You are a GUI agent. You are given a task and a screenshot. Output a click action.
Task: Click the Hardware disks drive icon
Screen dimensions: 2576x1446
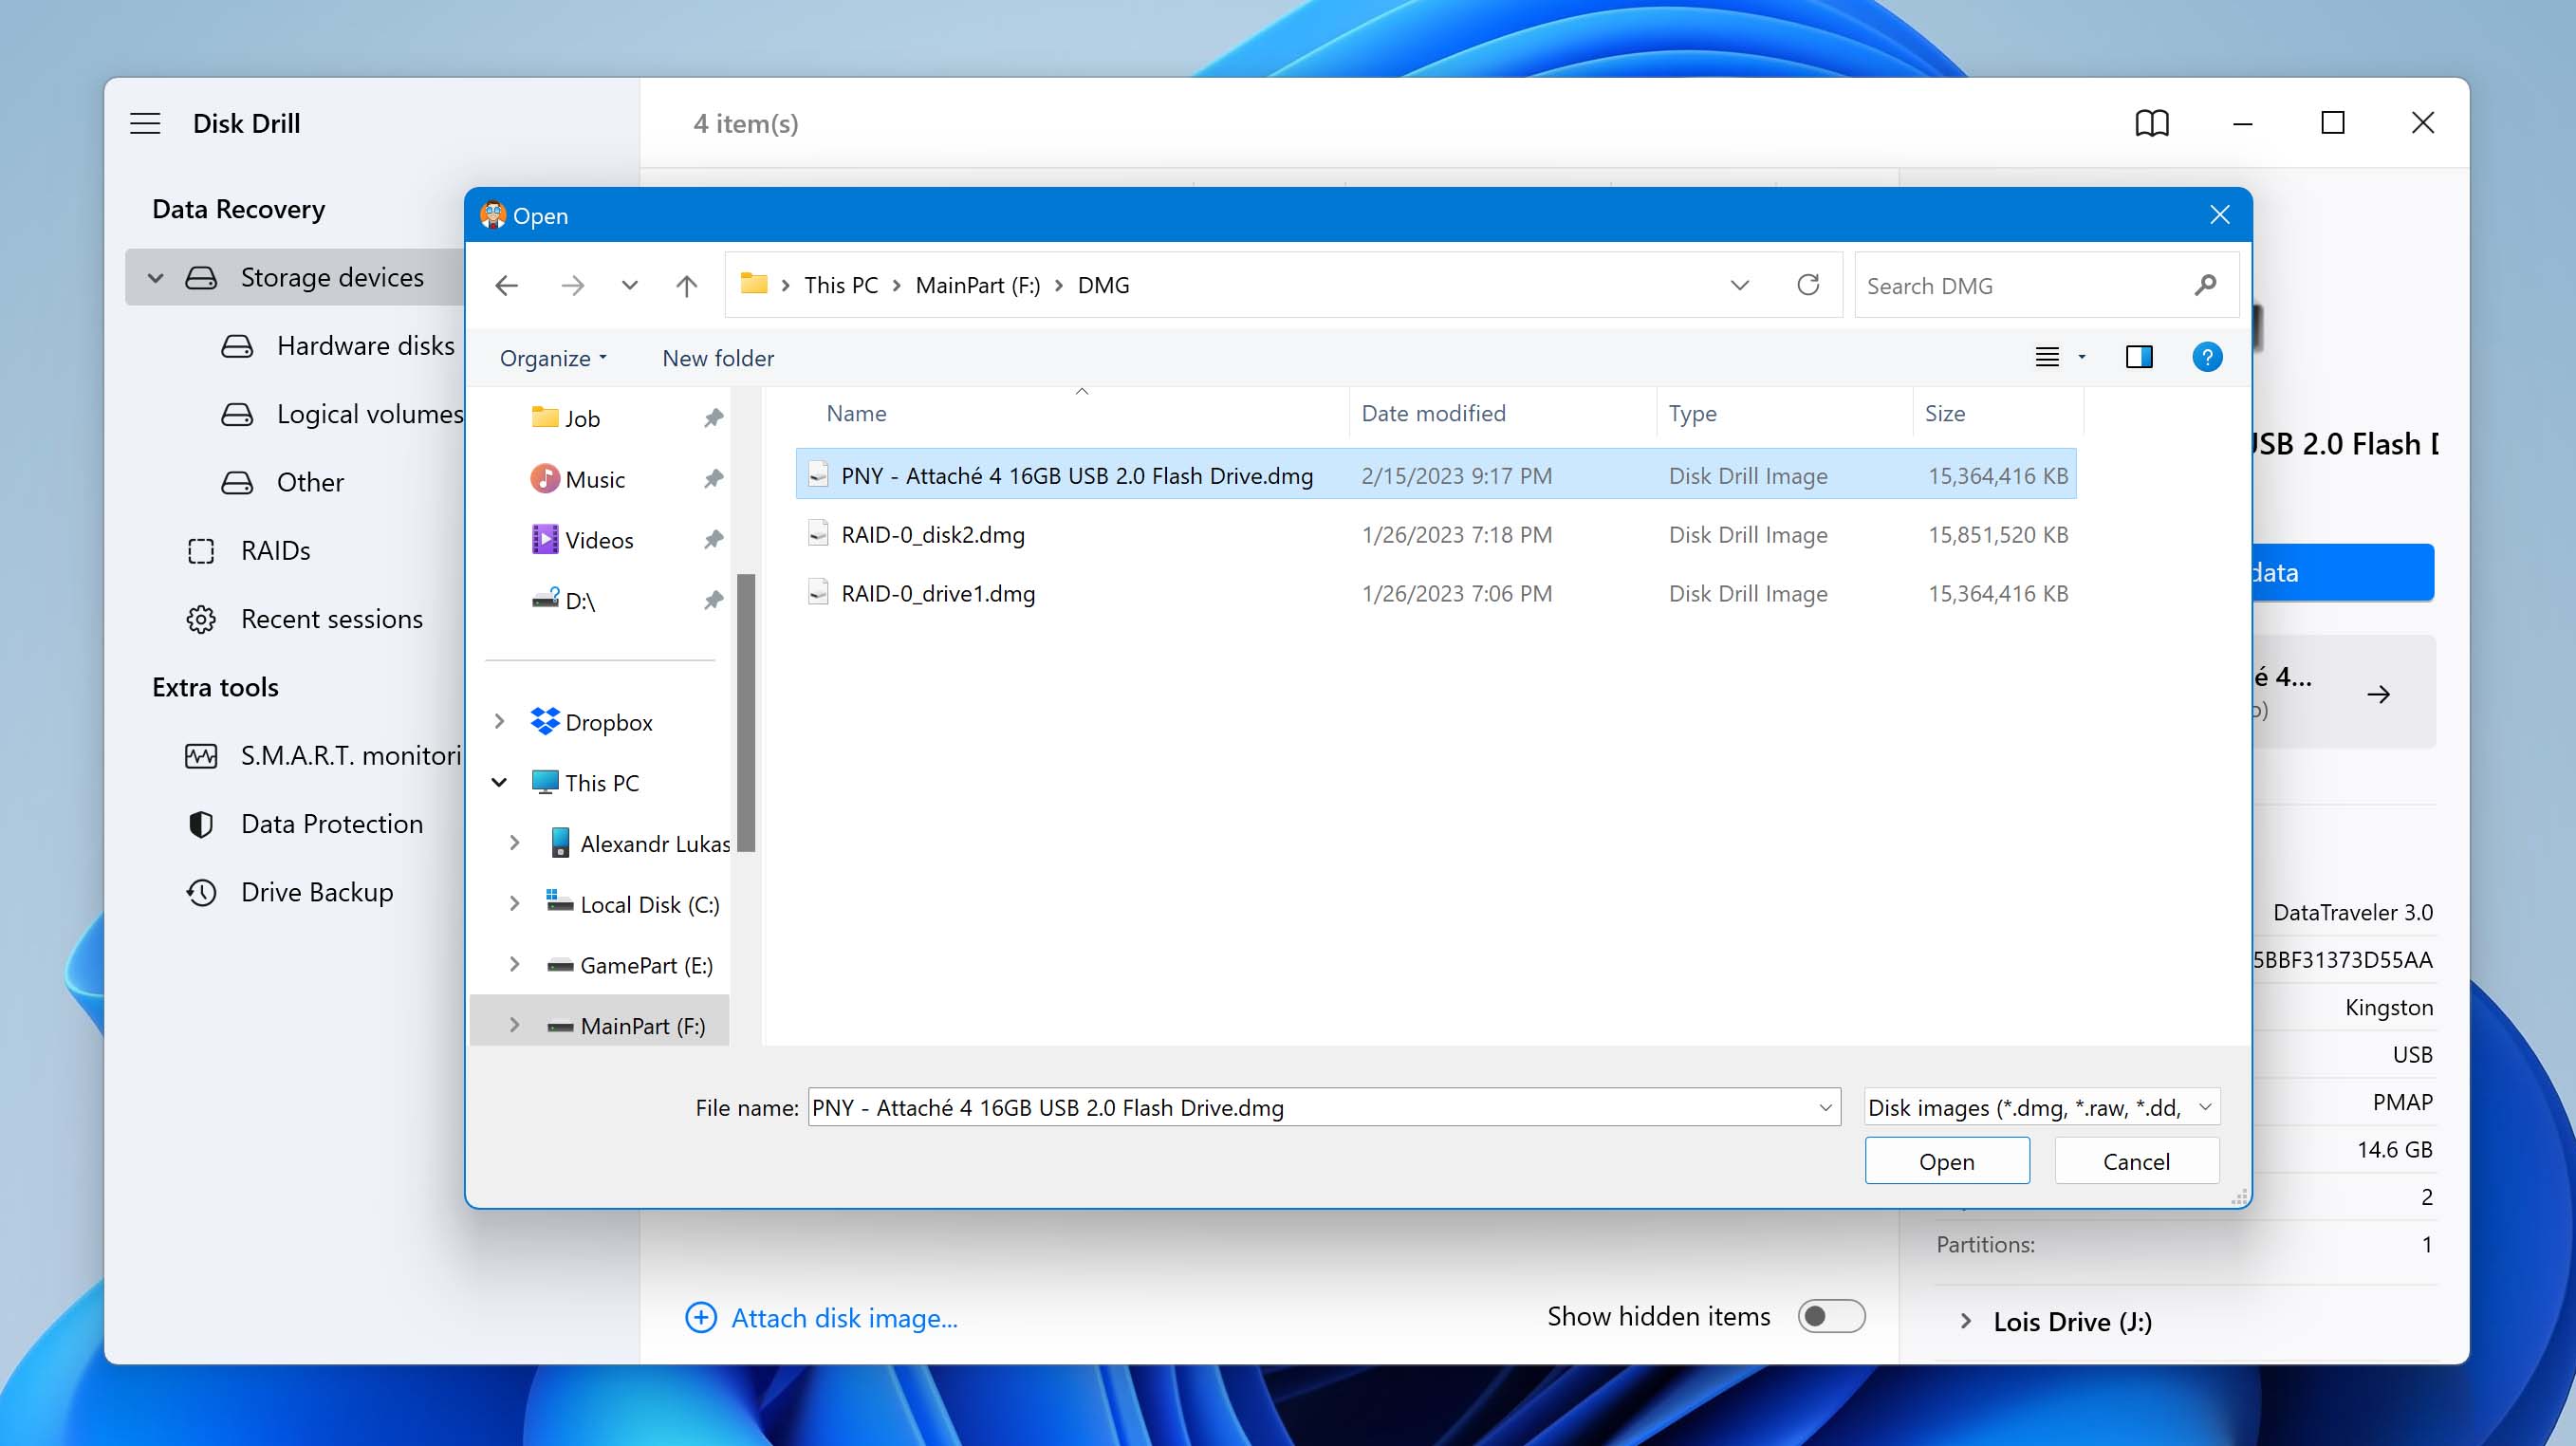tap(237, 346)
